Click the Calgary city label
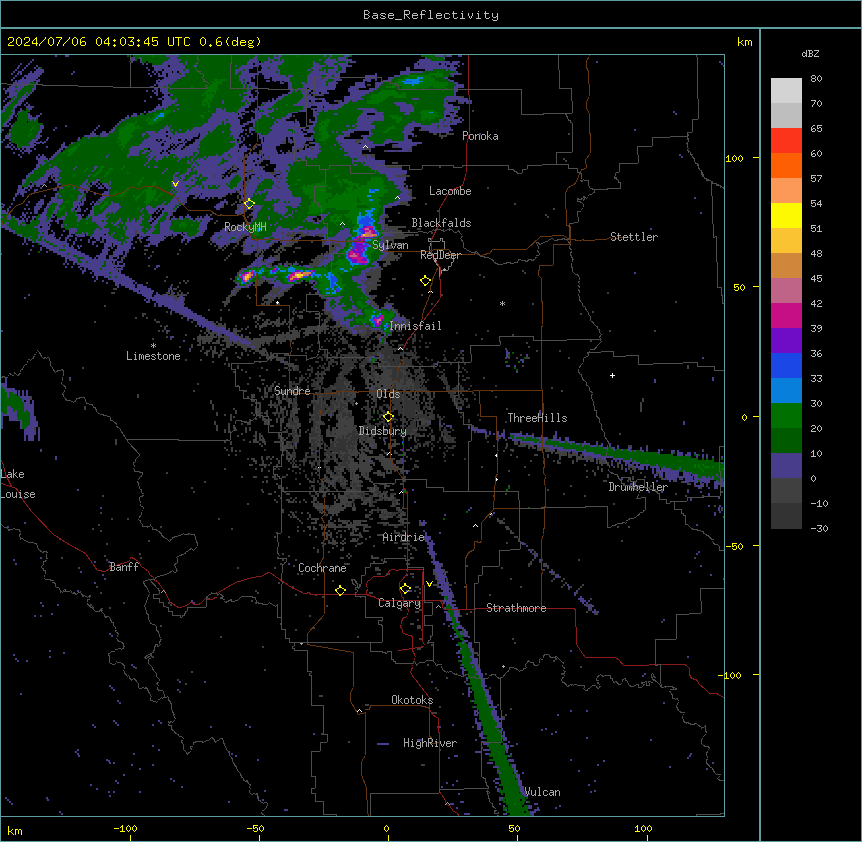 [x=399, y=603]
